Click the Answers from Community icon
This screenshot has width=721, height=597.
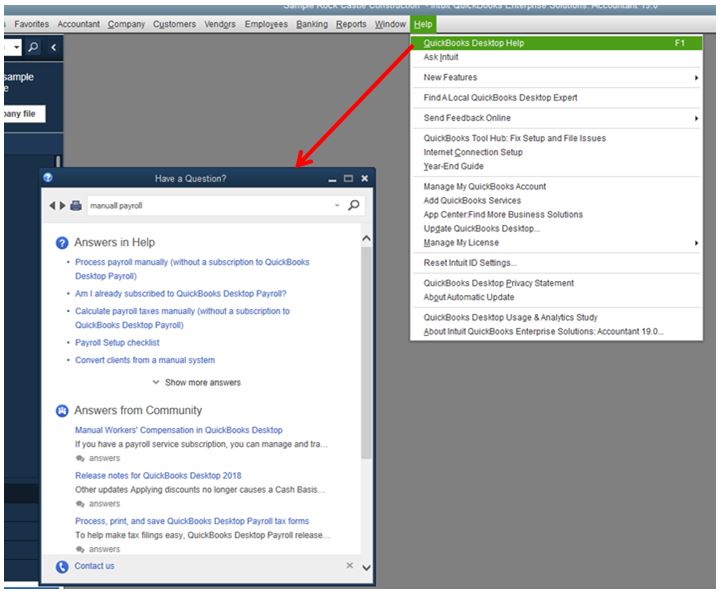click(62, 410)
